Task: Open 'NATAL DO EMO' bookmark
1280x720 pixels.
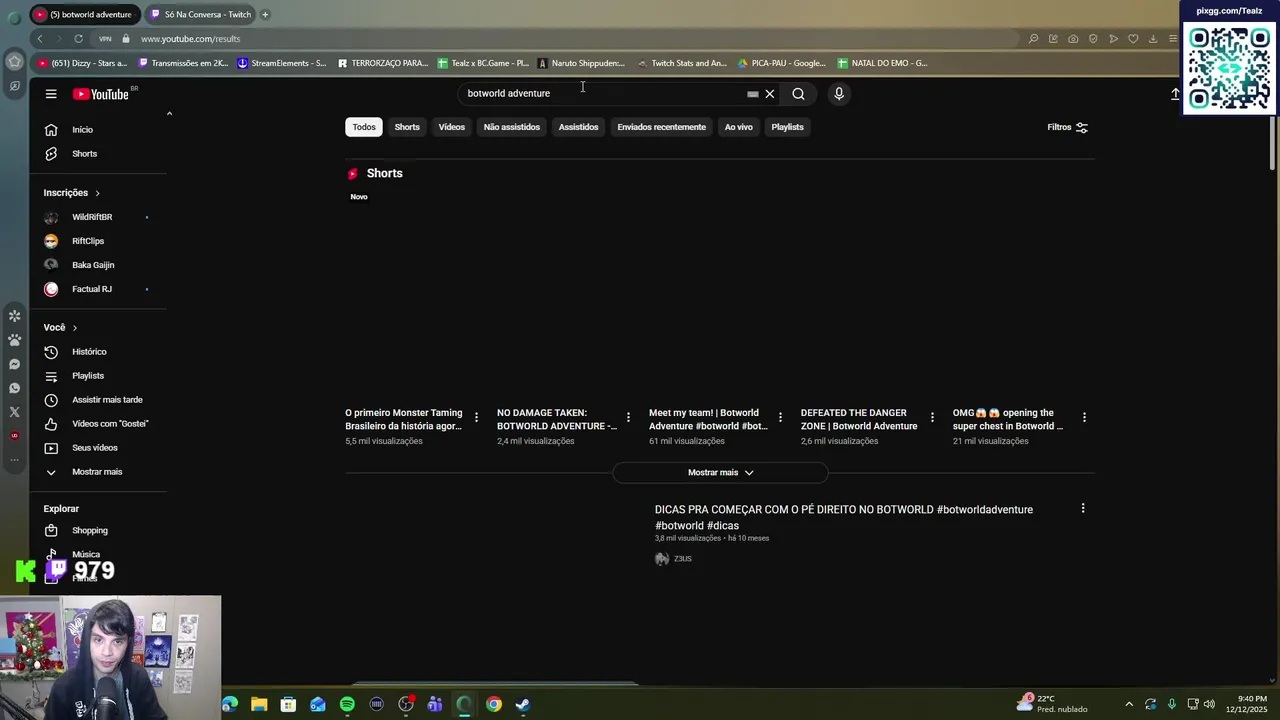Action: coord(882,63)
